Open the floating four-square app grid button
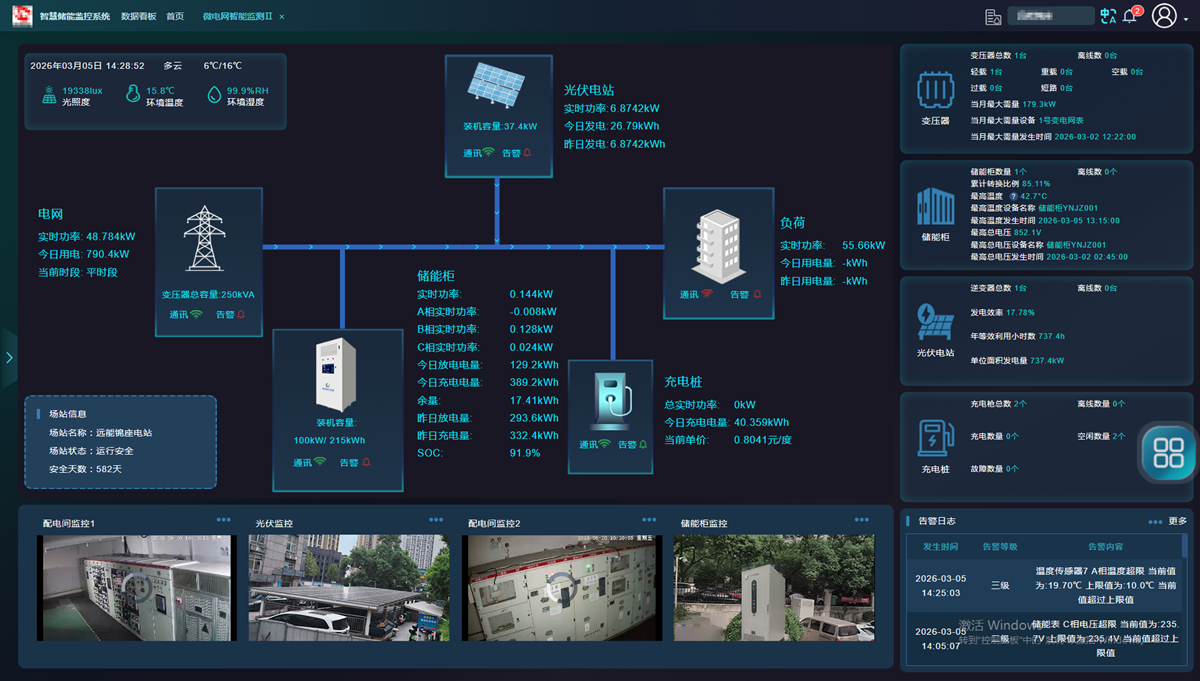 tap(1168, 452)
